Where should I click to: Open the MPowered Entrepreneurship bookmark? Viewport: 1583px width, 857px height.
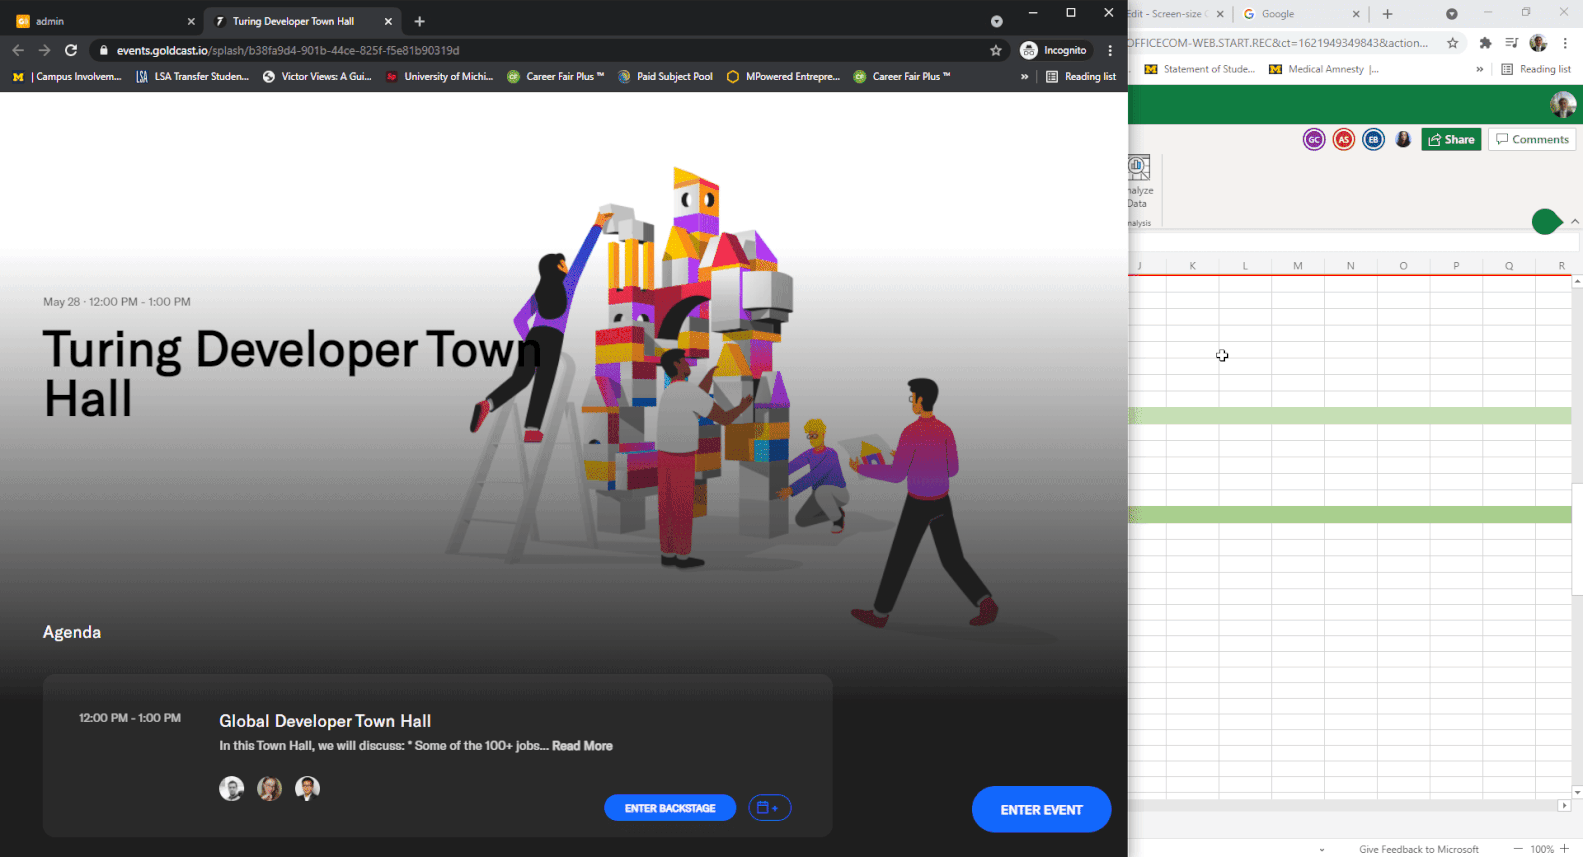(x=783, y=76)
